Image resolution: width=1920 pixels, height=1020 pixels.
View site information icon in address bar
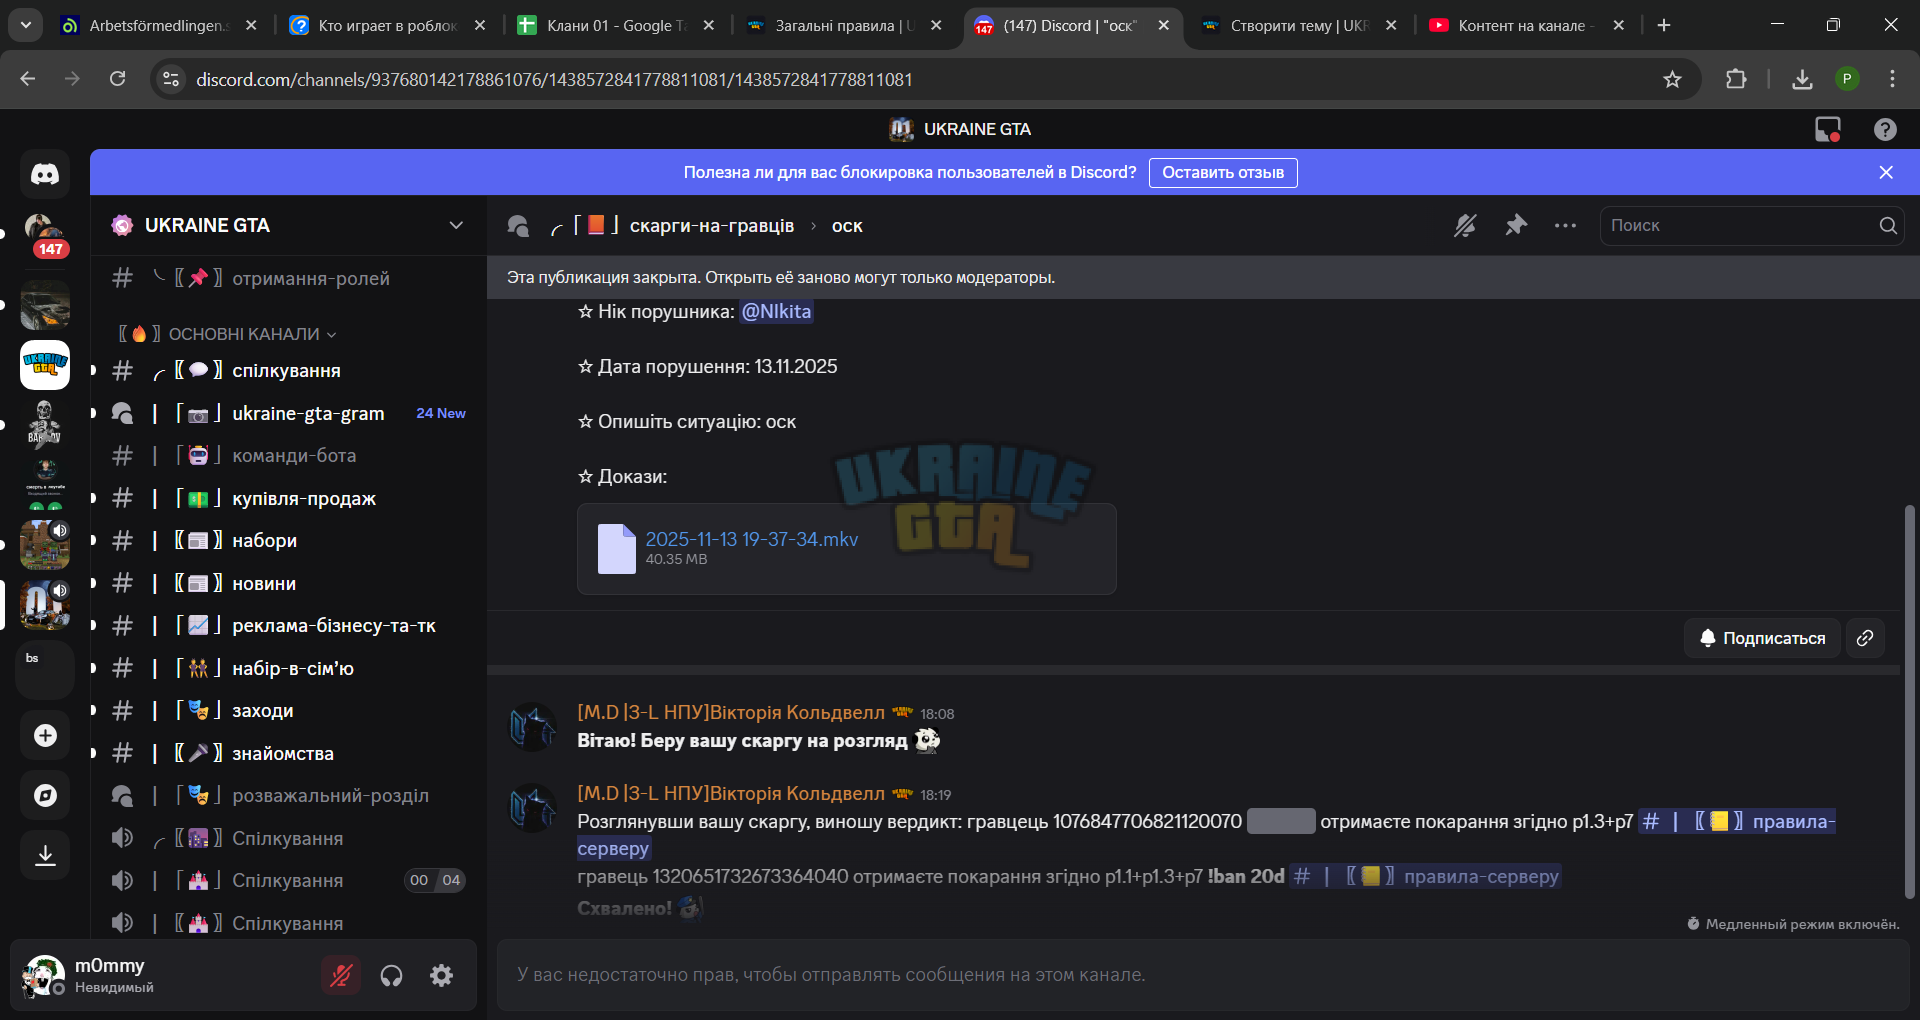171,79
